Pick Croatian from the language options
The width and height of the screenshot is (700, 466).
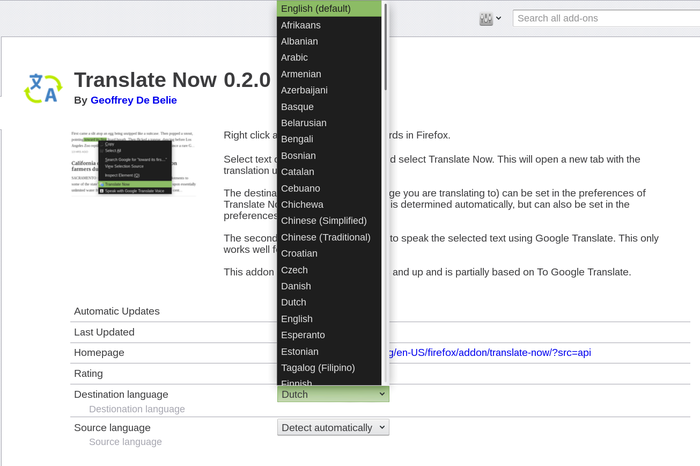pyautogui.click(x=329, y=254)
